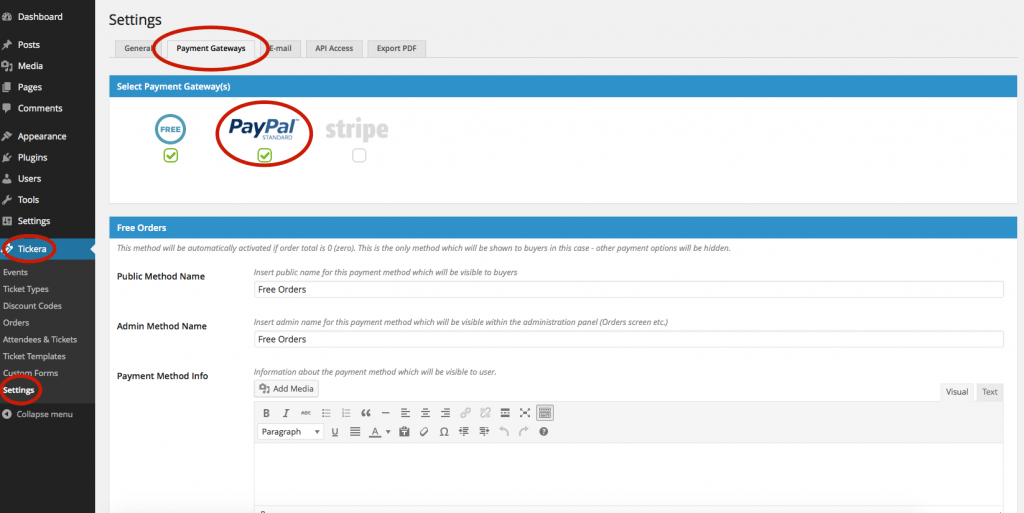The height and width of the screenshot is (513, 1024).
Task: Uncheck the Free Orders gateway checkbox
Action: pos(171,156)
